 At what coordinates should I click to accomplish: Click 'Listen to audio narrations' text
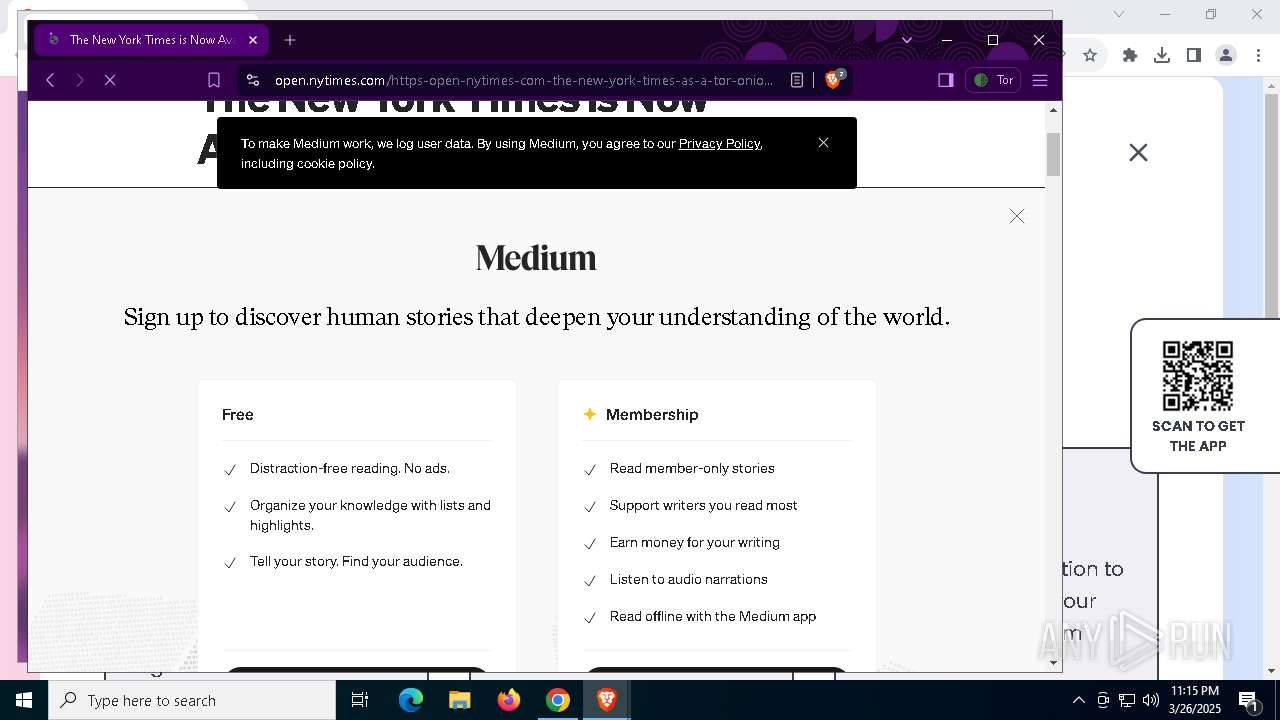tap(689, 579)
